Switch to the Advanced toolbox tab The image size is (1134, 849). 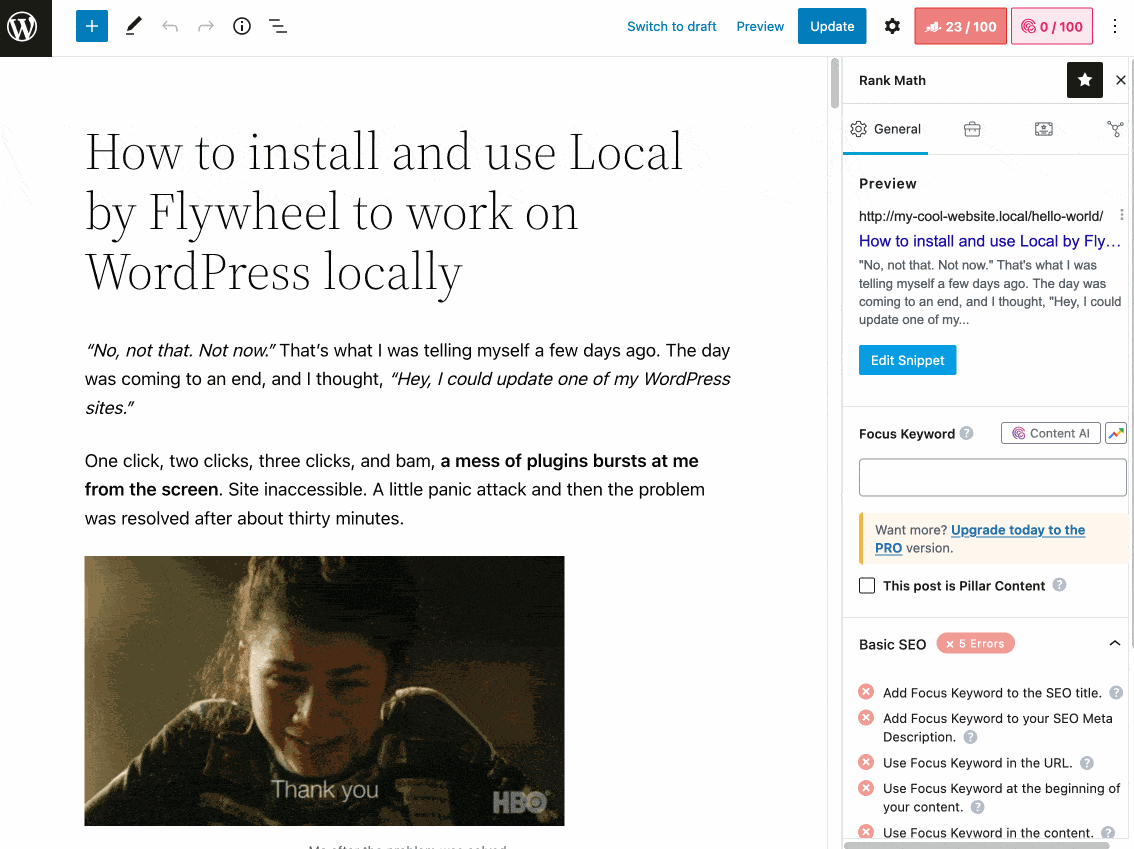coord(972,129)
